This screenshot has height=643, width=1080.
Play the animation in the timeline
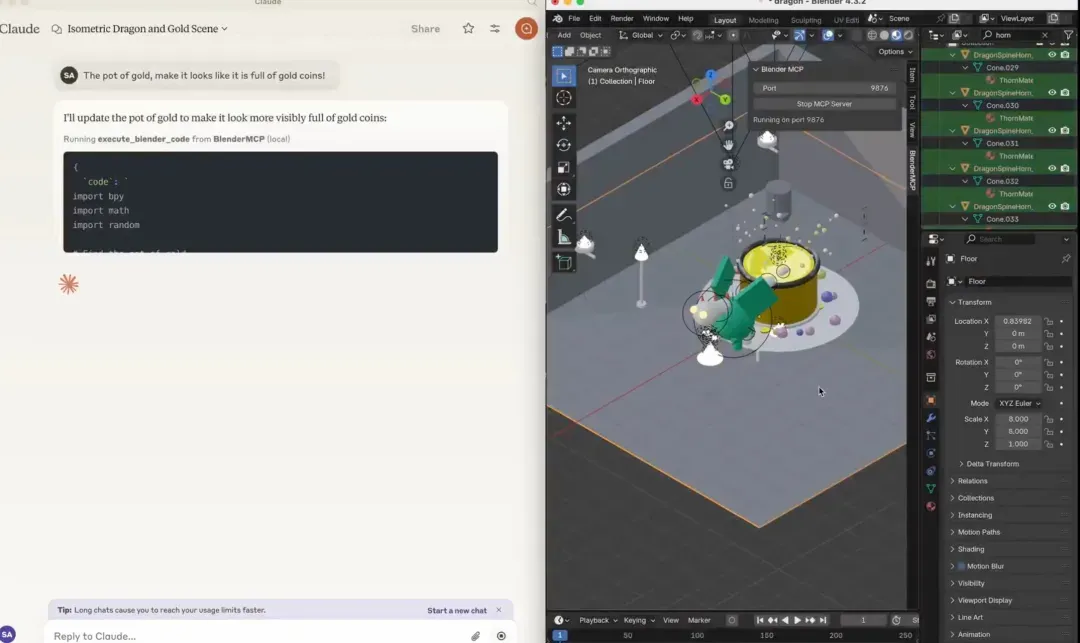798,620
